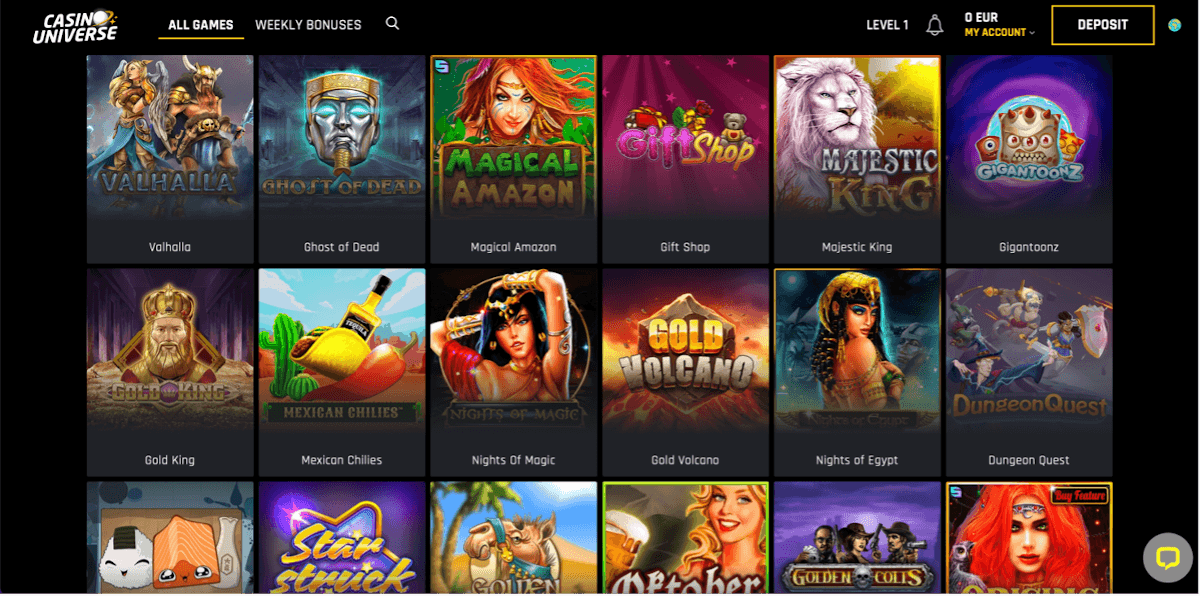Launch the Dungeon Quest game
1200x596 pixels.
tap(1029, 372)
